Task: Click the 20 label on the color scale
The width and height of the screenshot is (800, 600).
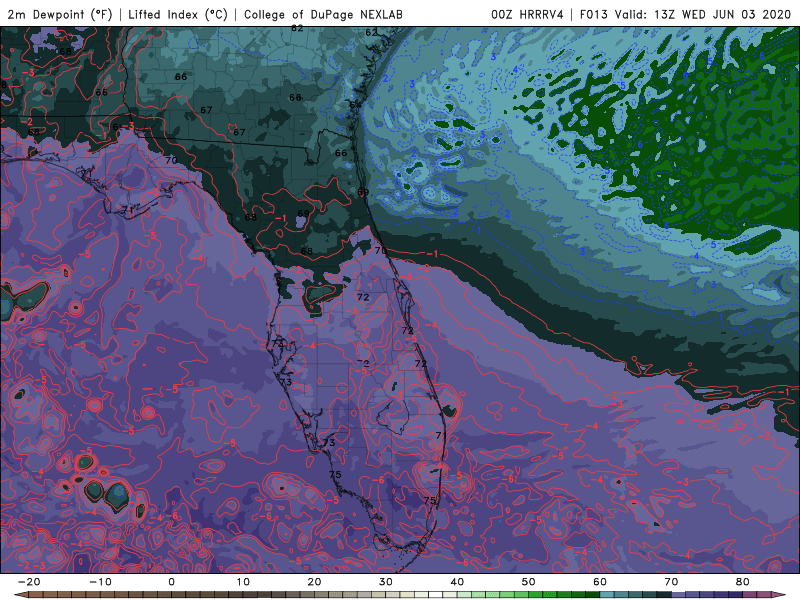Action: [x=314, y=582]
